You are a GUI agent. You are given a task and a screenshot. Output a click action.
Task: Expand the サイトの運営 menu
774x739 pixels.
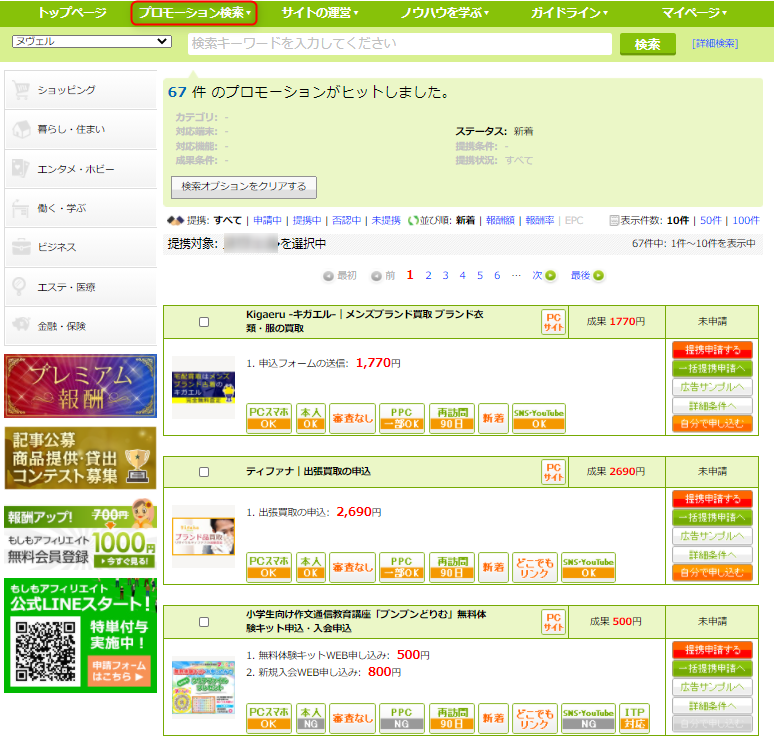(x=320, y=13)
